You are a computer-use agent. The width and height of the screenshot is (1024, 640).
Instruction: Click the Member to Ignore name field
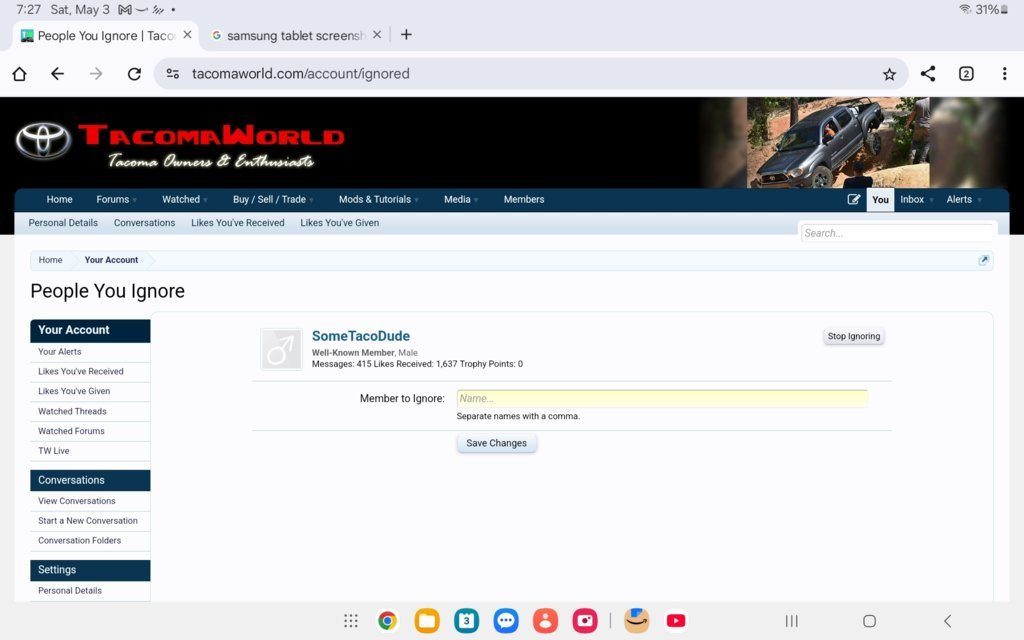[662, 398]
